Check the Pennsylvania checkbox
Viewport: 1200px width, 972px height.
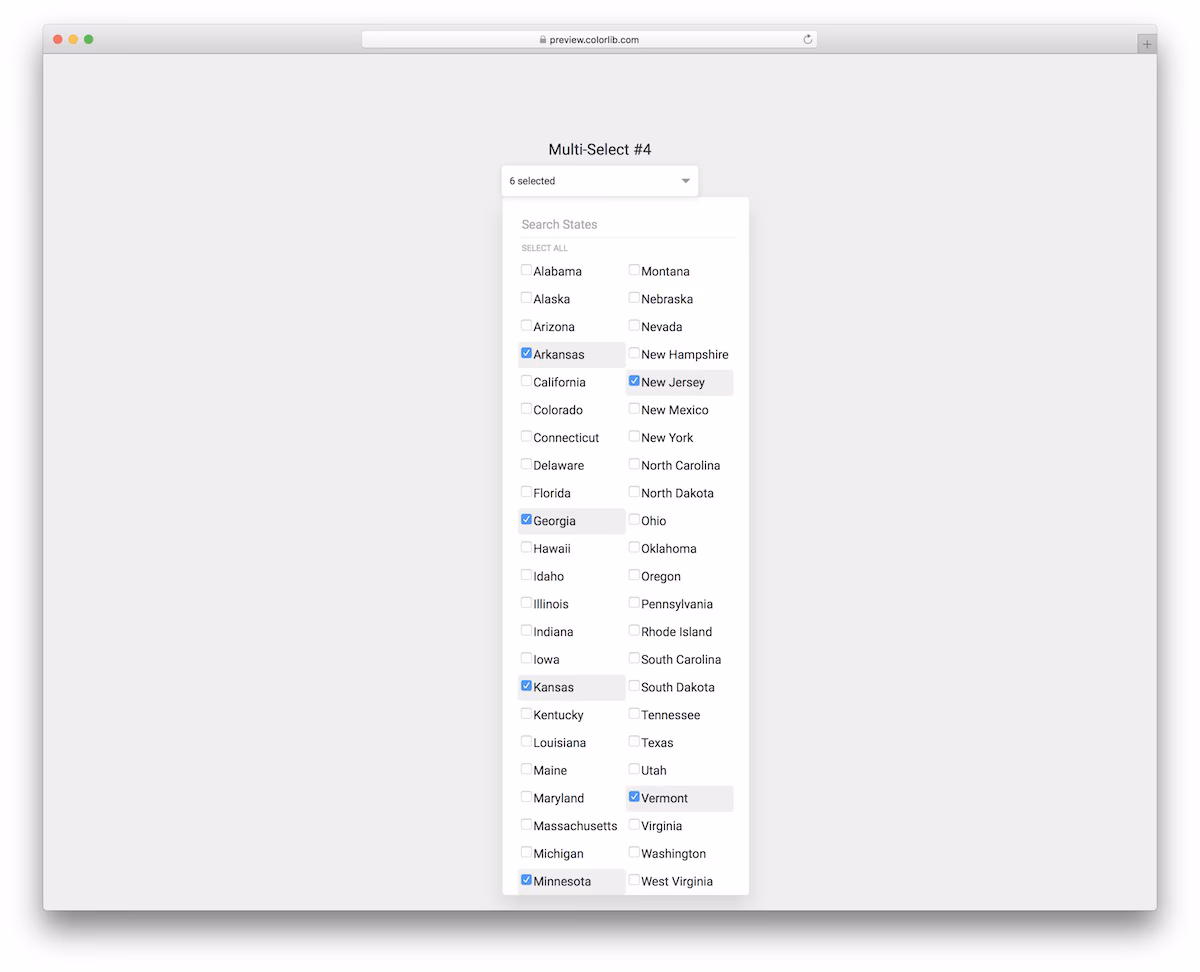634,603
